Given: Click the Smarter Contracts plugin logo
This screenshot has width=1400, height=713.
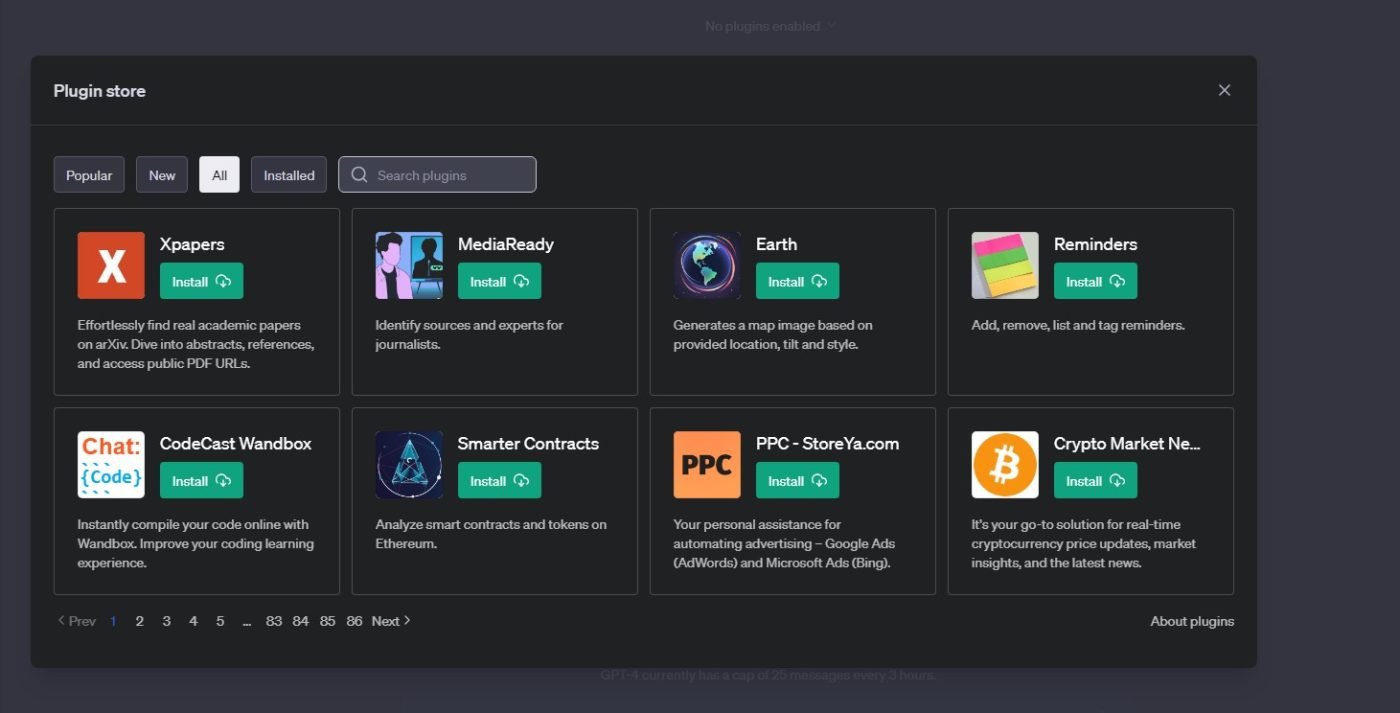Looking at the screenshot, I should pyautogui.click(x=409, y=465).
